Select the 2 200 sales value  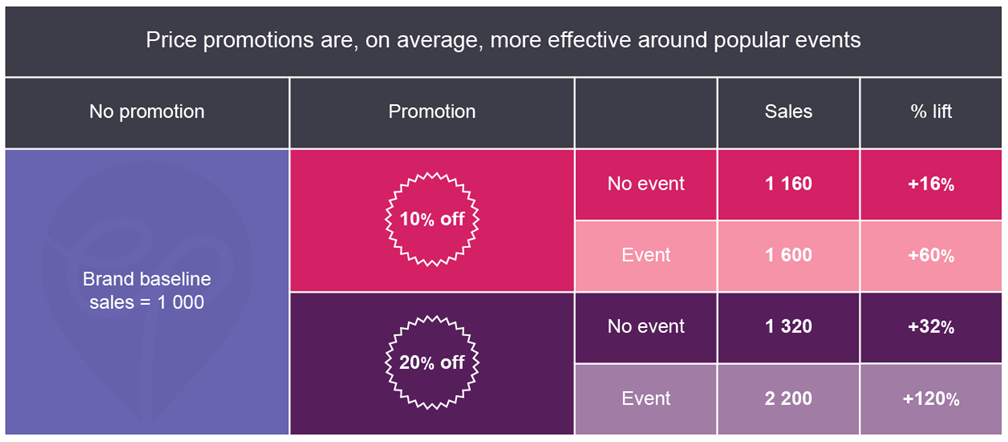tap(788, 399)
